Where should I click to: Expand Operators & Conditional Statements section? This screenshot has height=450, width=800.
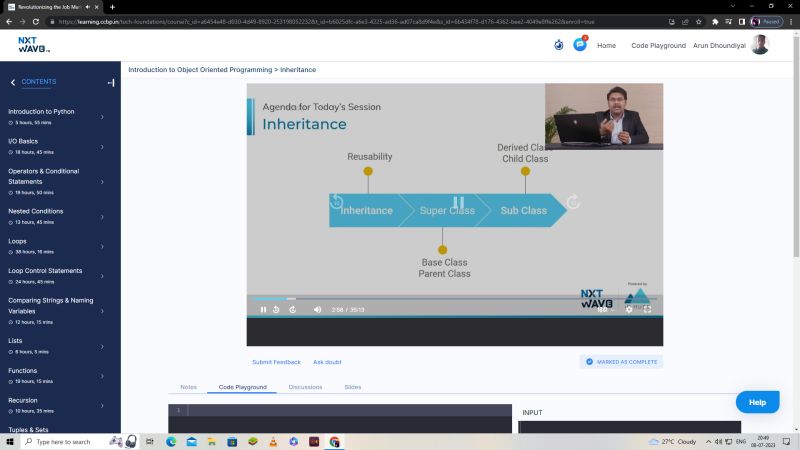pyautogui.click(x=56, y=182)
